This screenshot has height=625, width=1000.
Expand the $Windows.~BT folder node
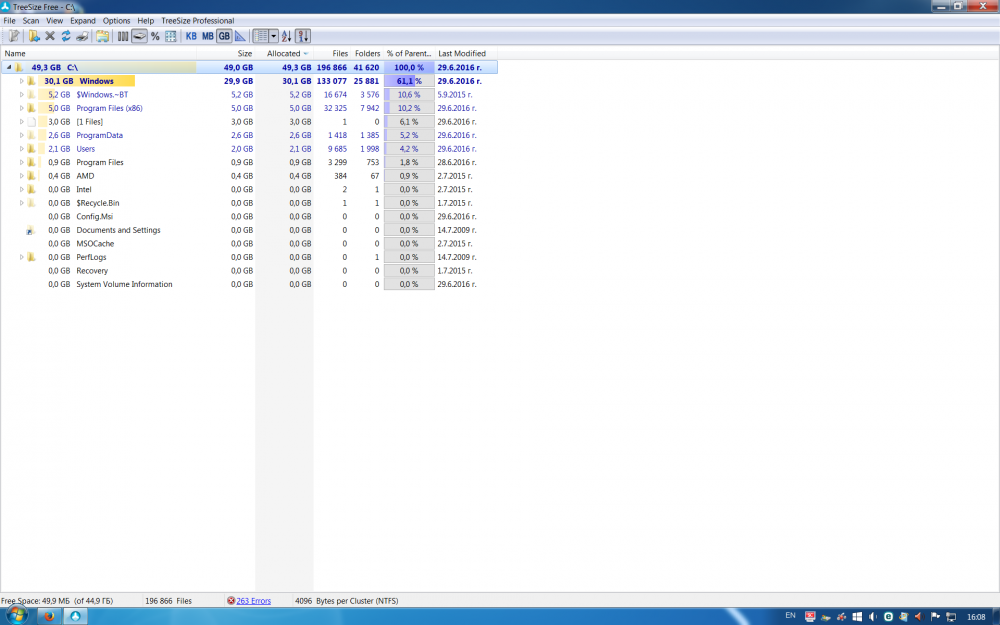pyautogui.click(x=21, y=94)
